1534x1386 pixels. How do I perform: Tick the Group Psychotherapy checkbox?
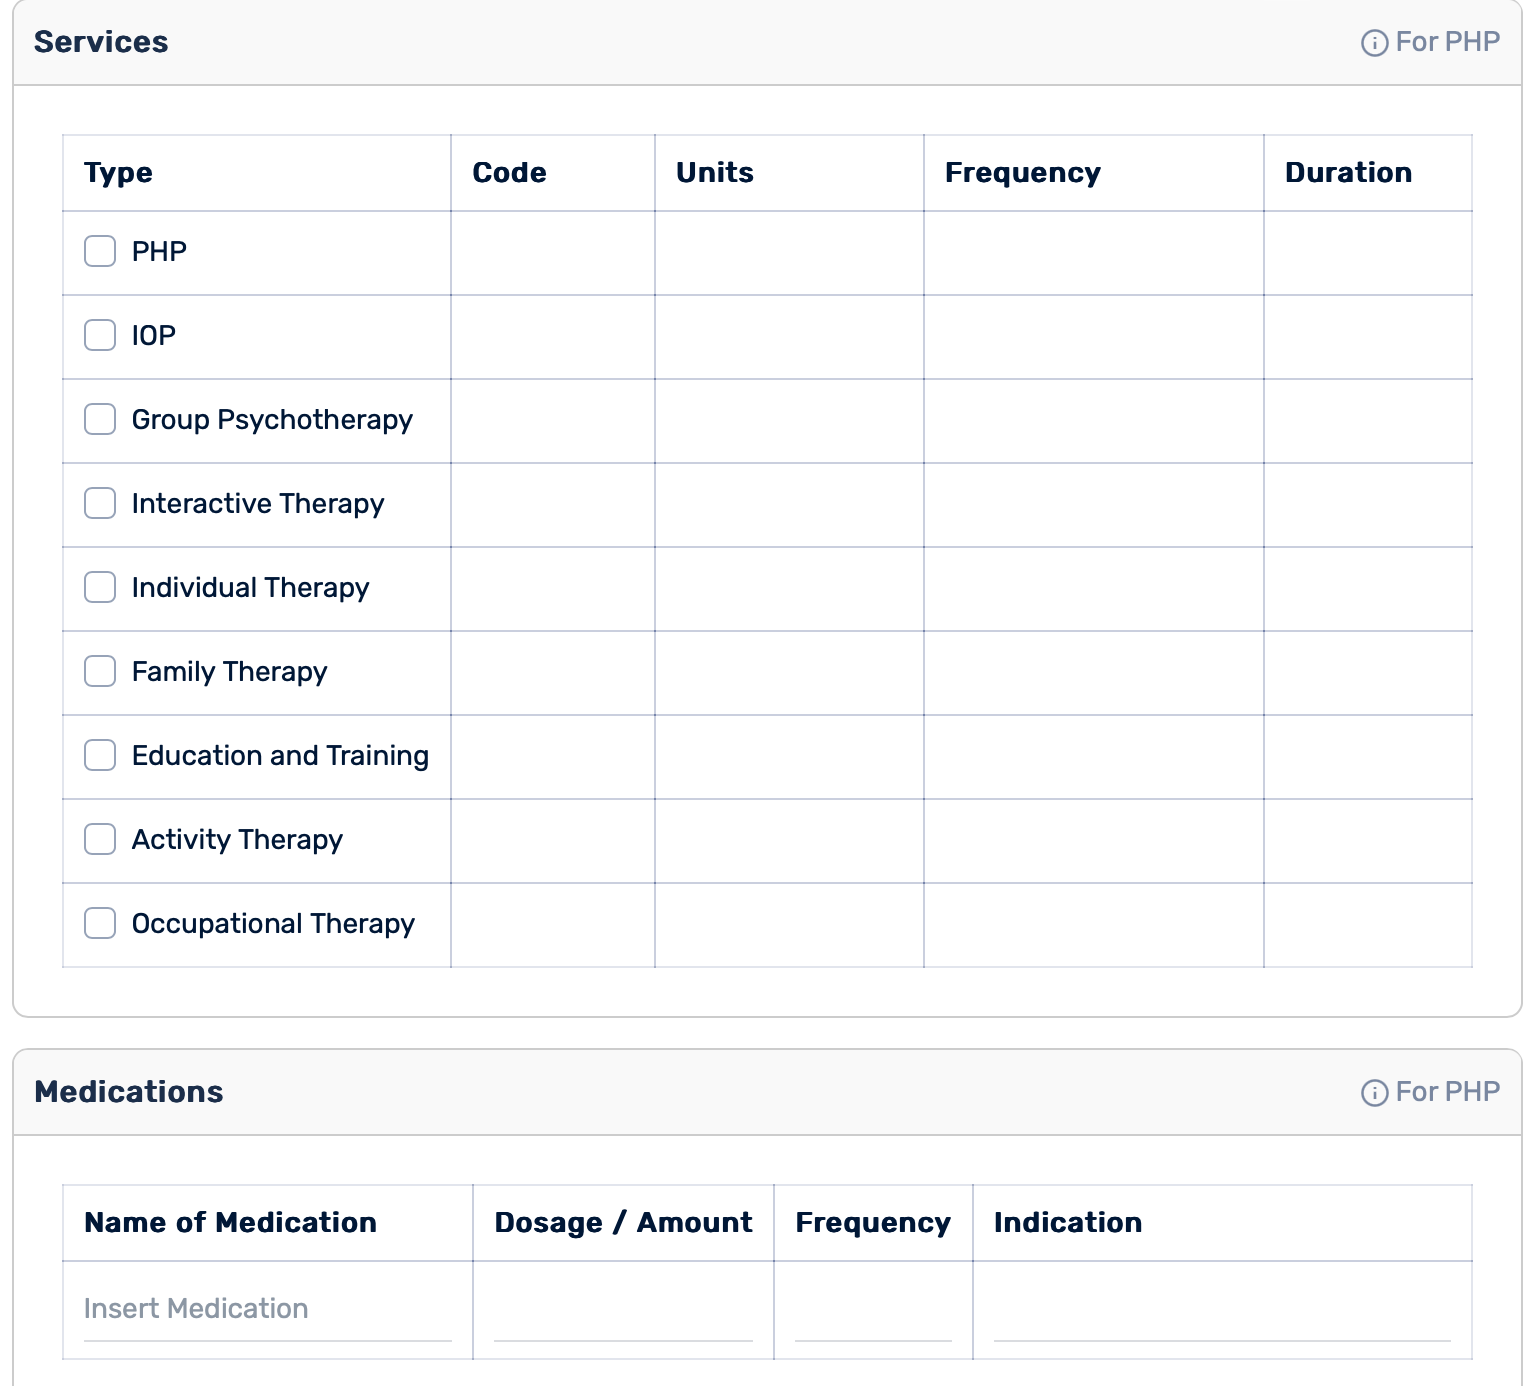(x=100, y=419)
